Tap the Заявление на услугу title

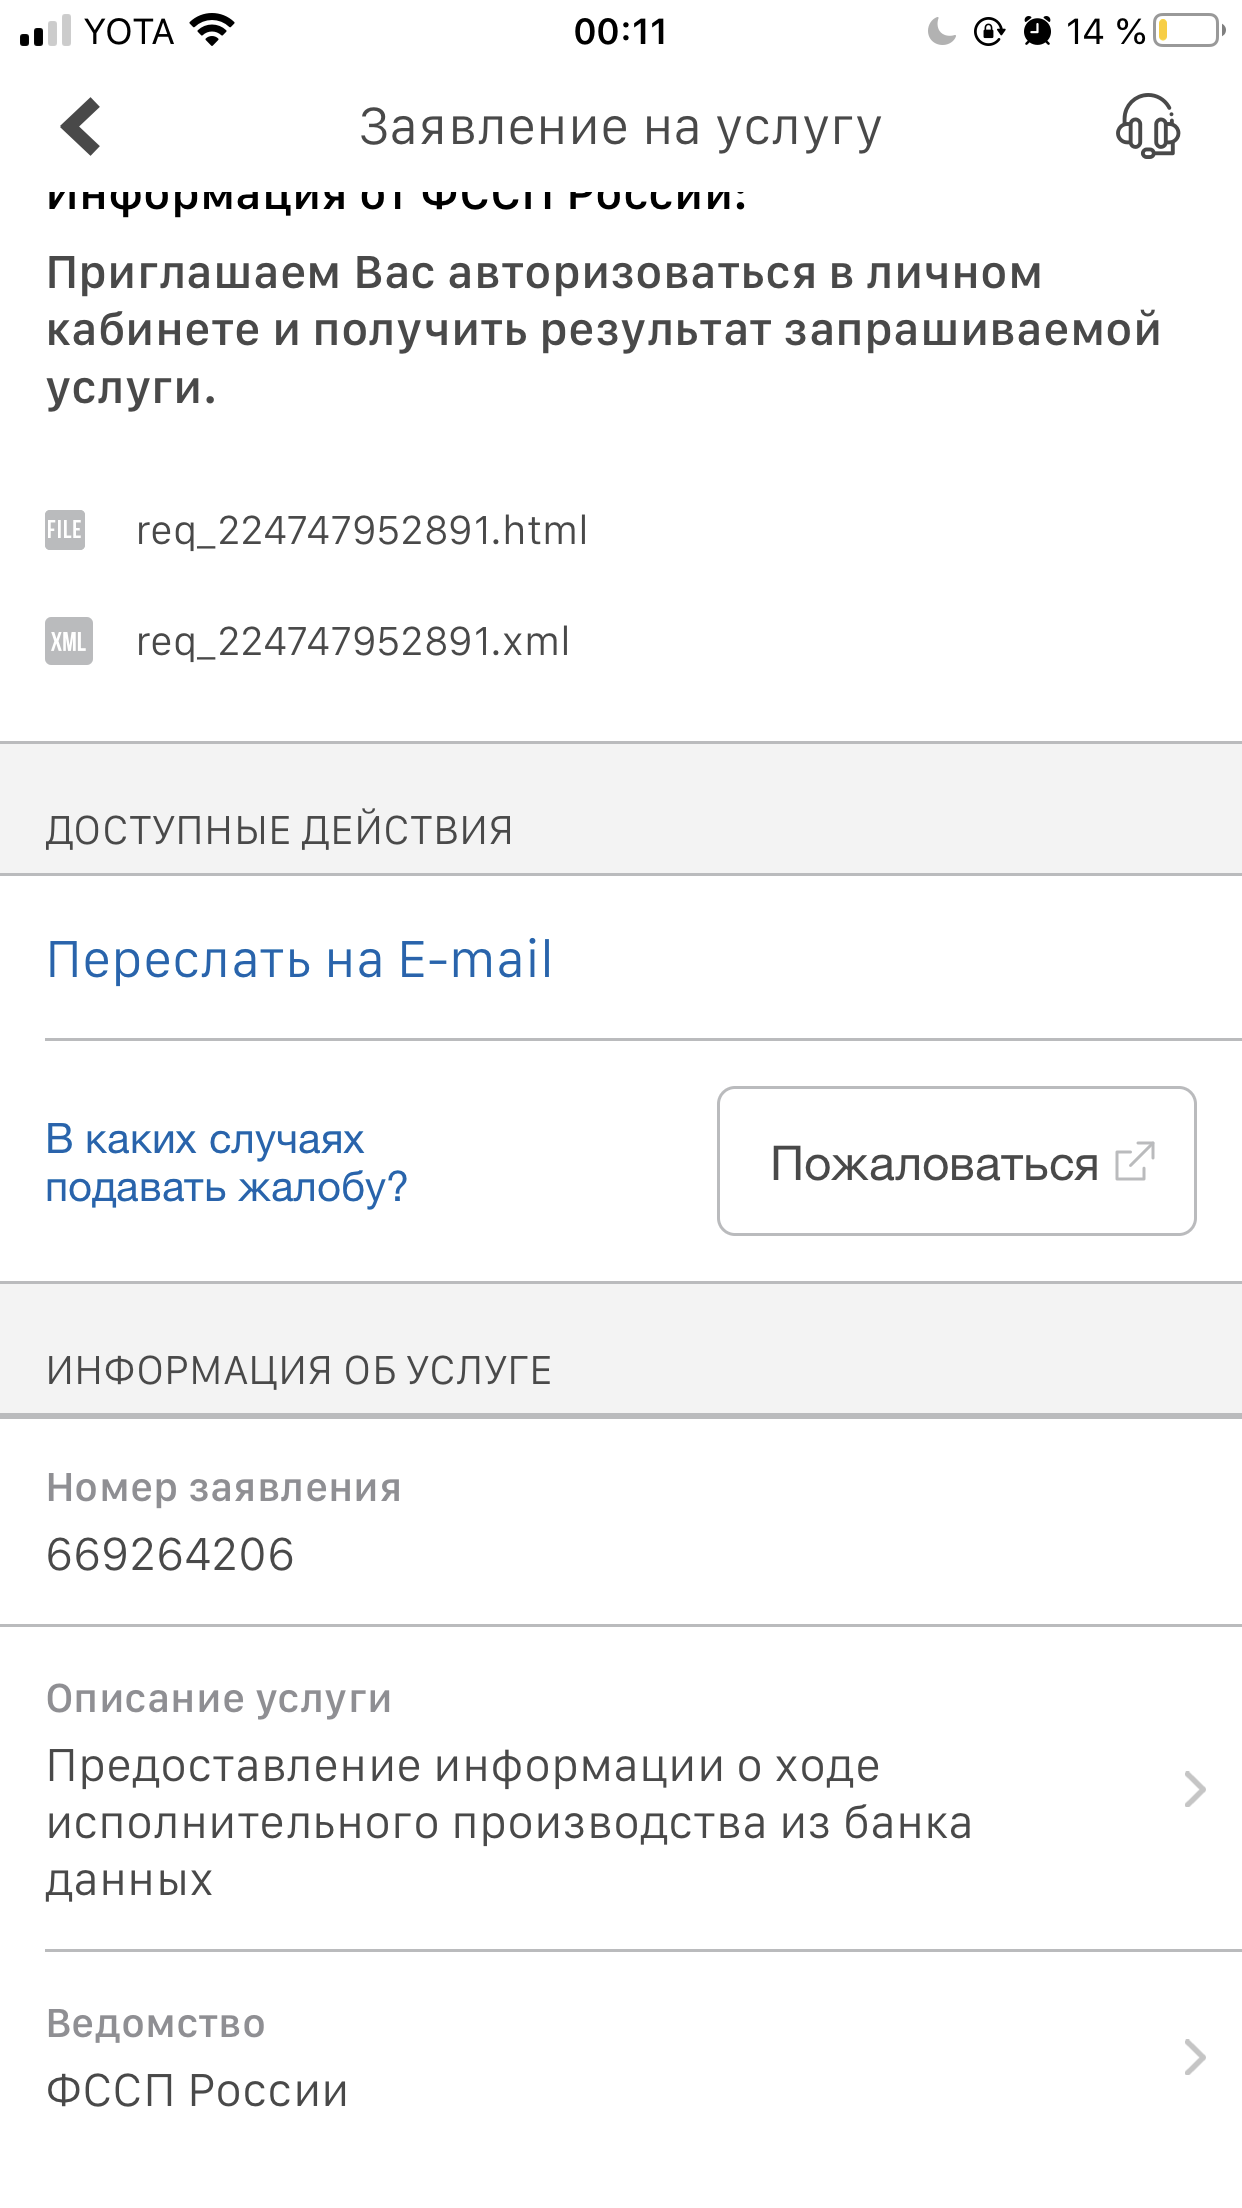(620, 127)
